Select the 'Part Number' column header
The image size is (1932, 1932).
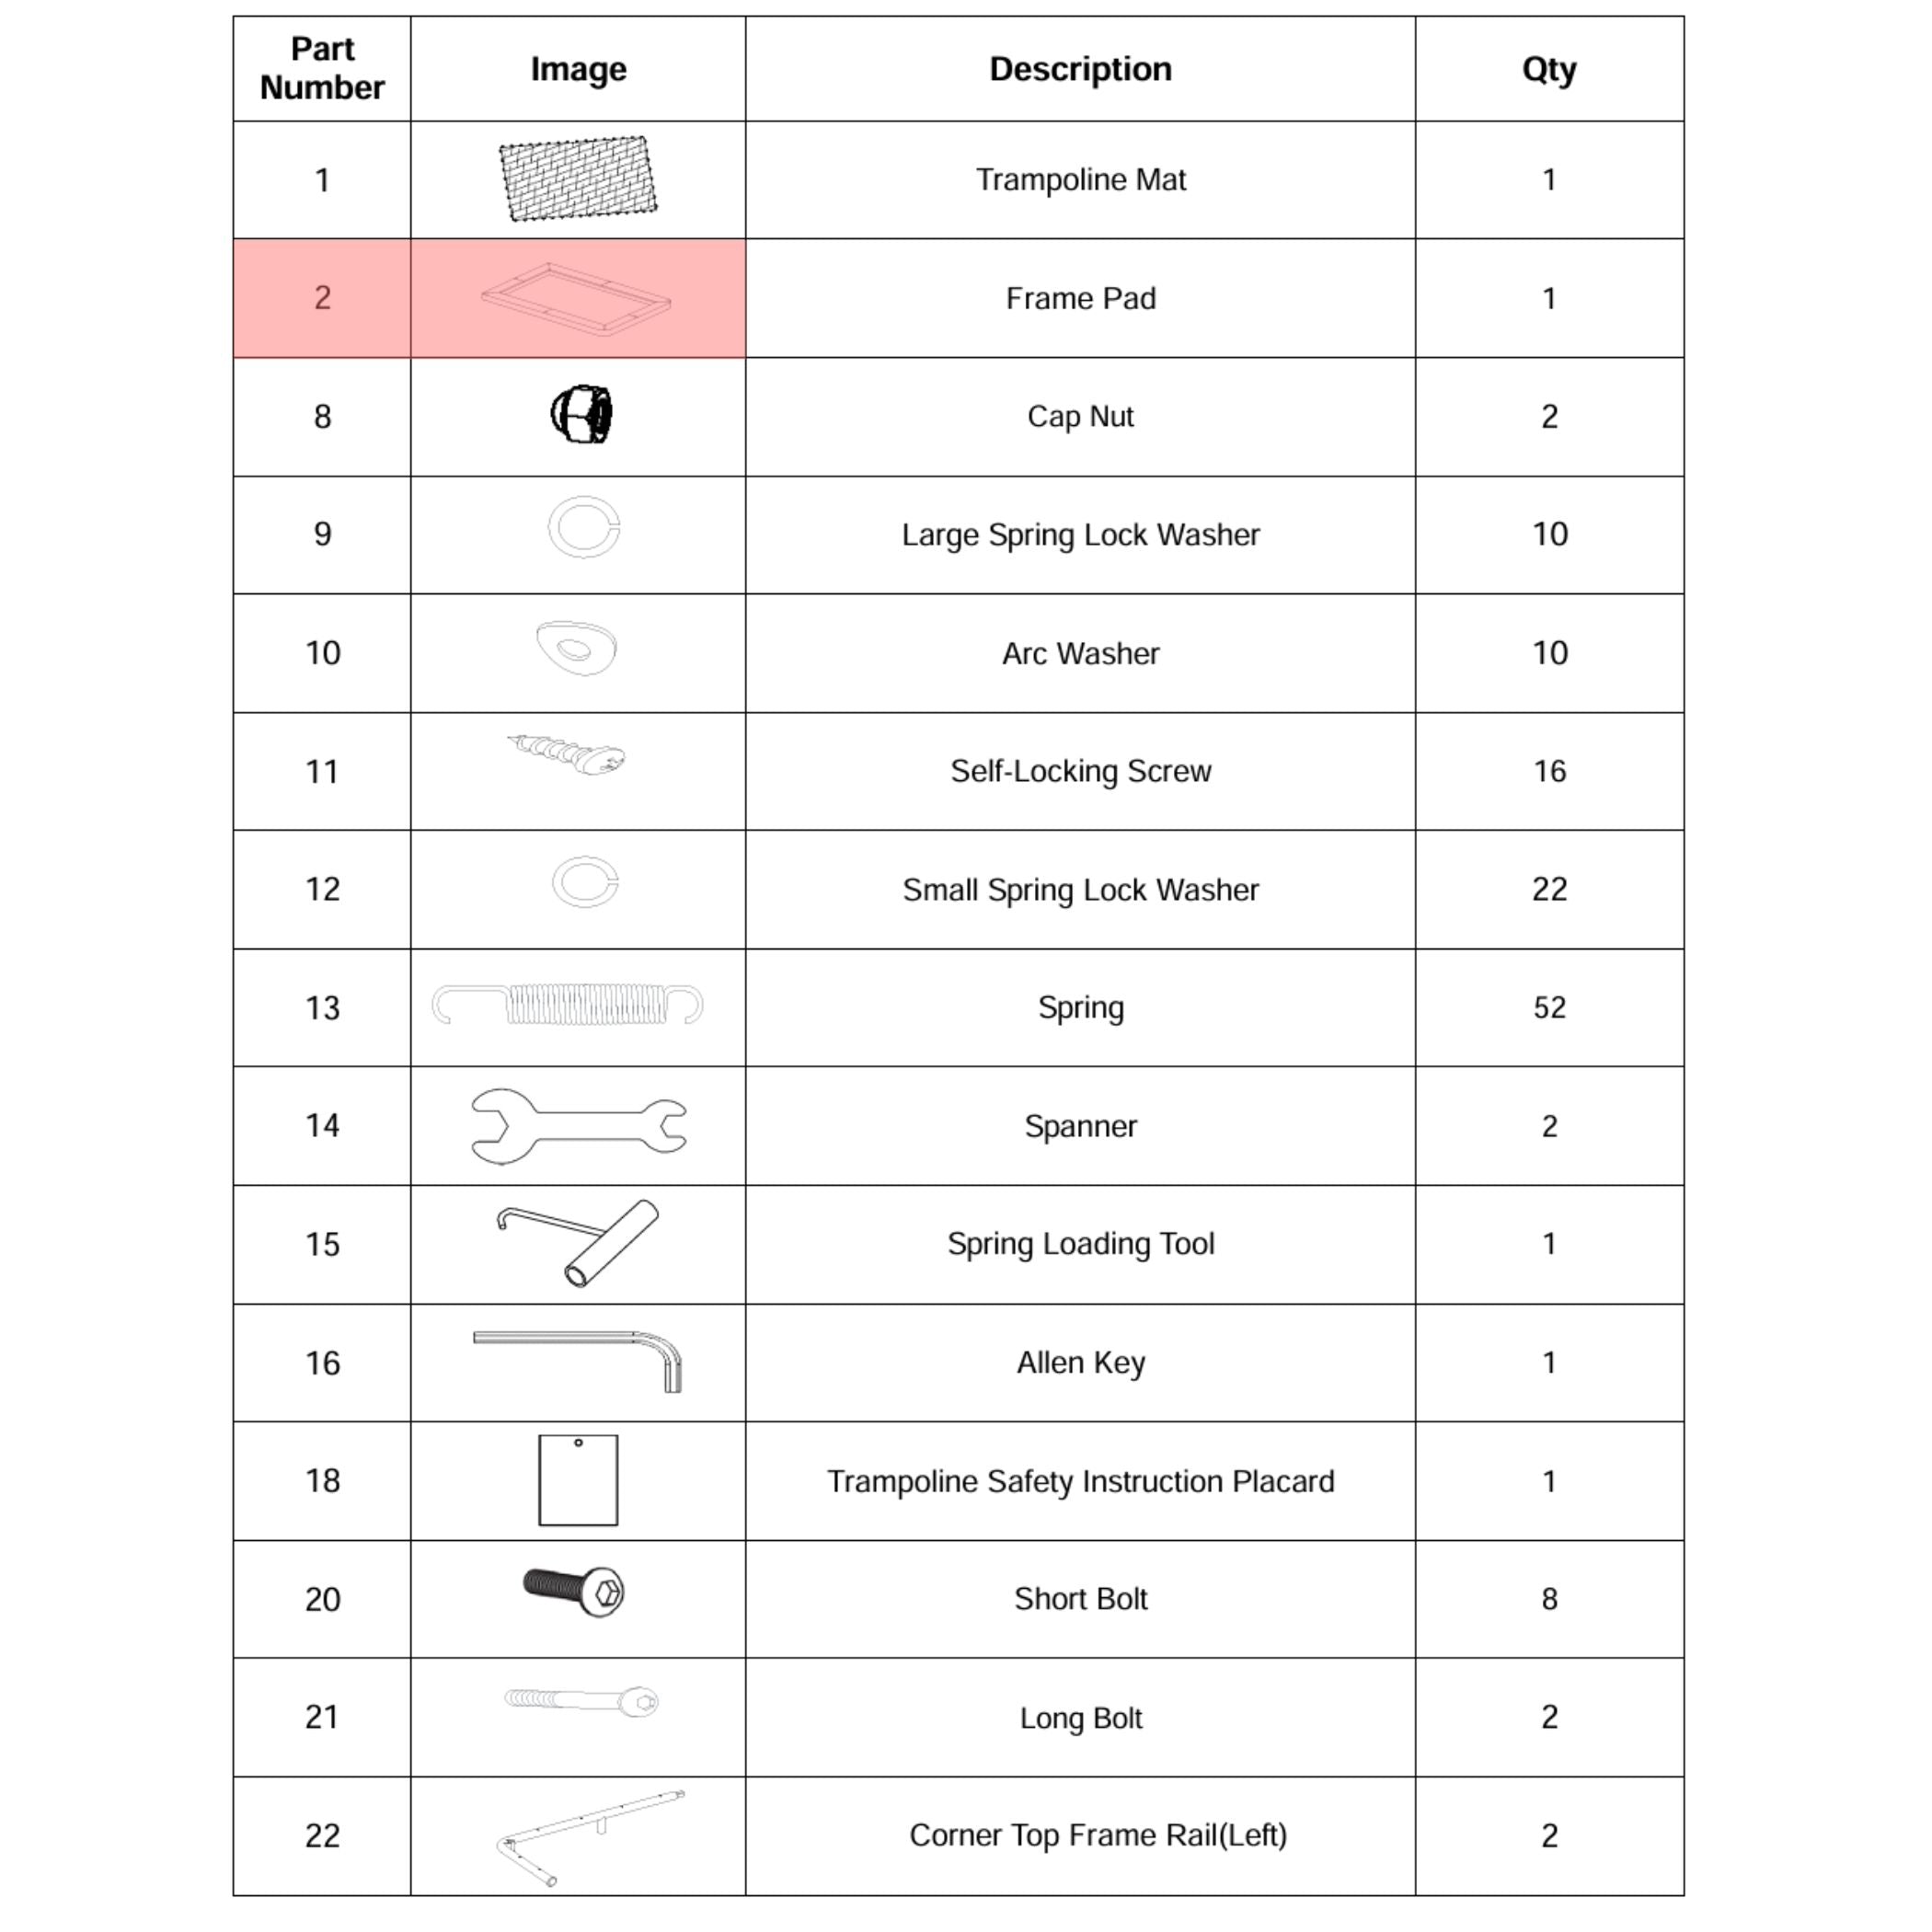pyautogui.click(x=322, y=69)
